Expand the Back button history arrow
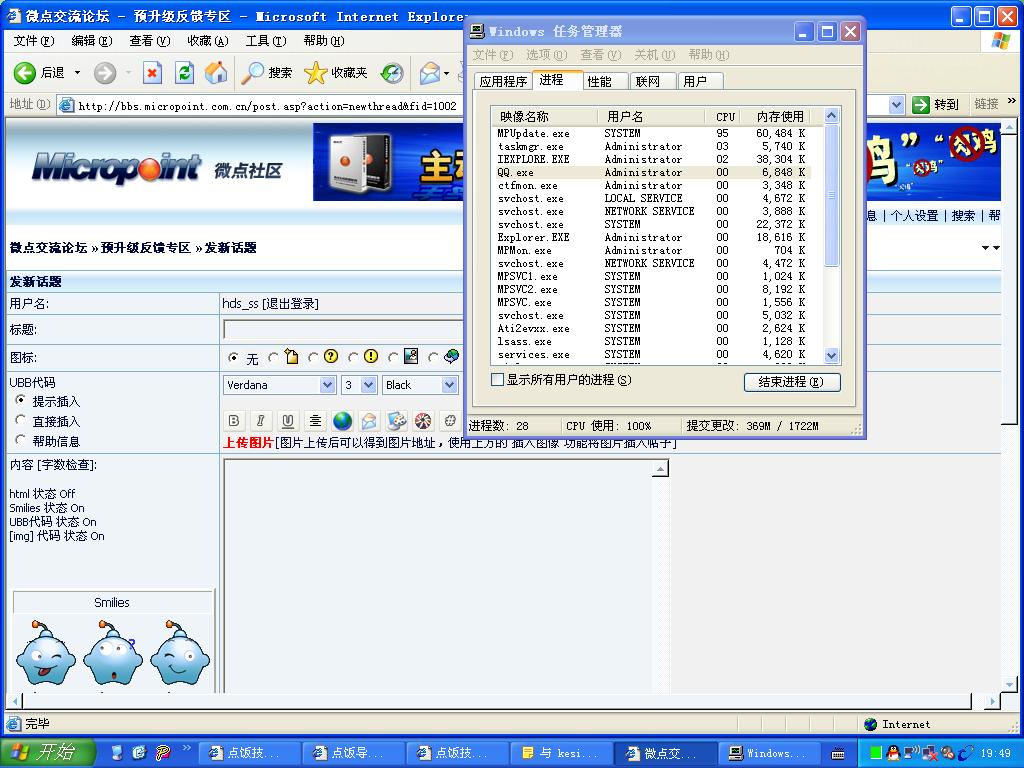Image resolution: width=1024 pixels, height=768 pixels. point(77,72)
